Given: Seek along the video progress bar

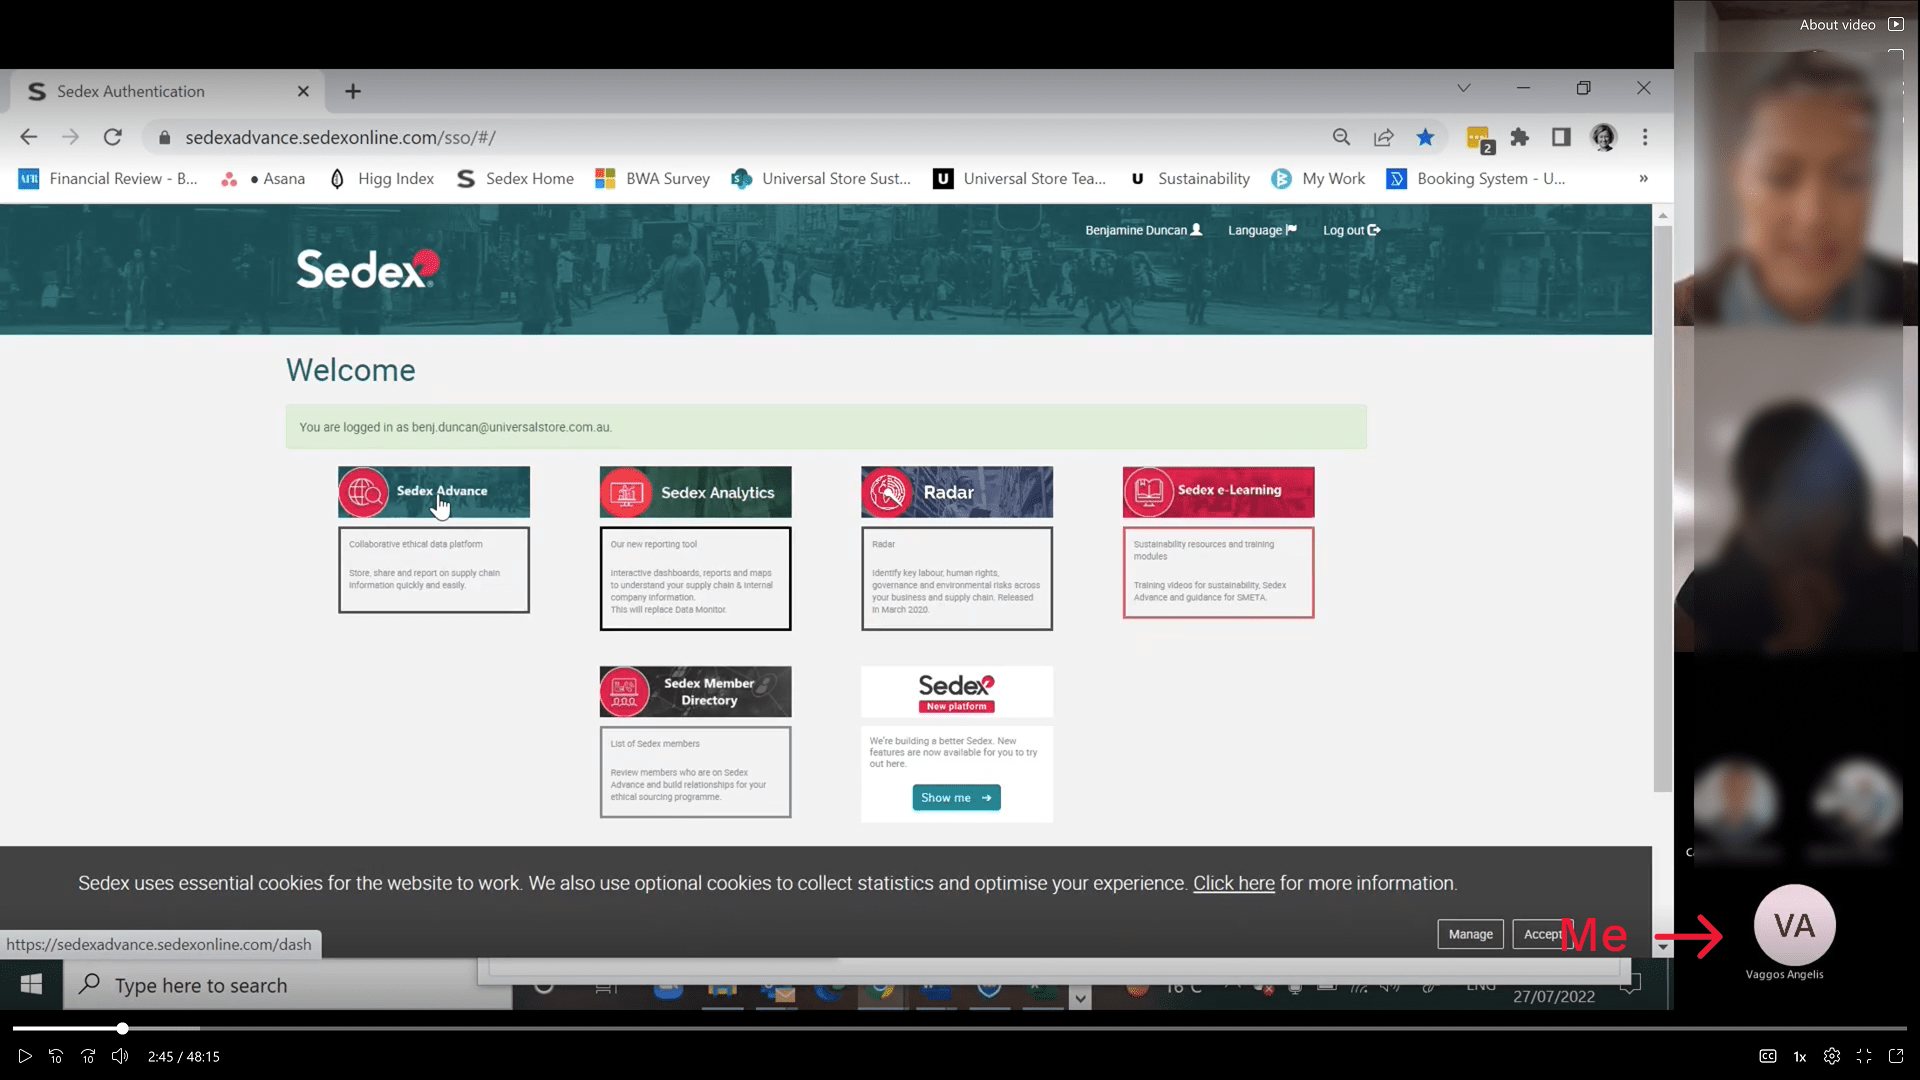Looking at the screenshot, I should 960,1028.
